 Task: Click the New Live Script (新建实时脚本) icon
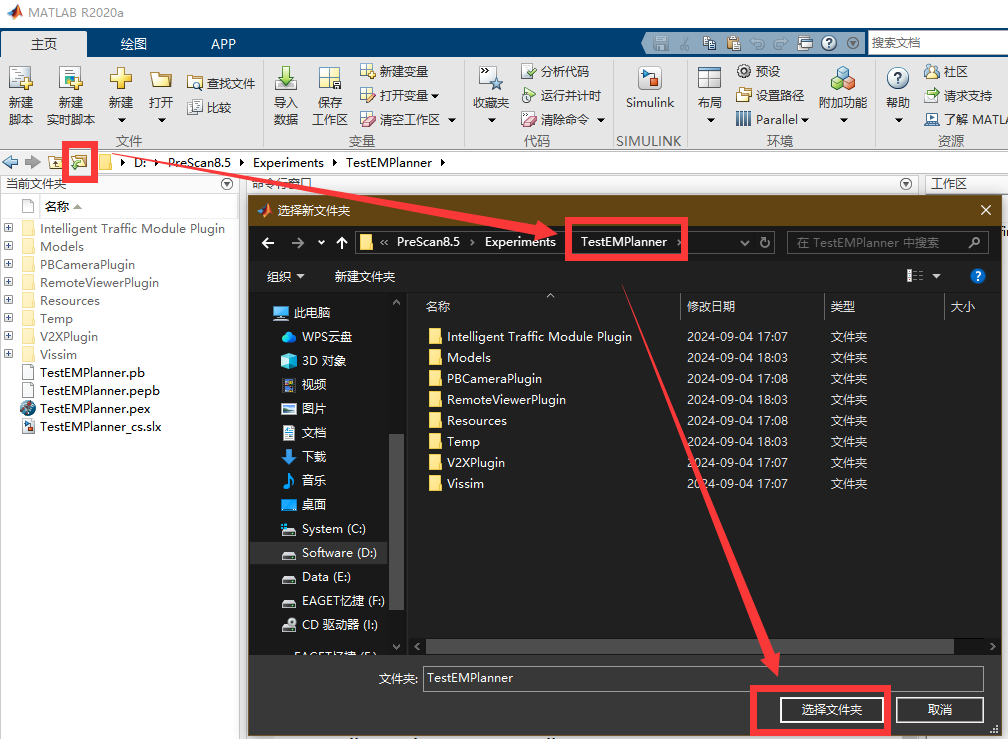(x=71, y=79)
